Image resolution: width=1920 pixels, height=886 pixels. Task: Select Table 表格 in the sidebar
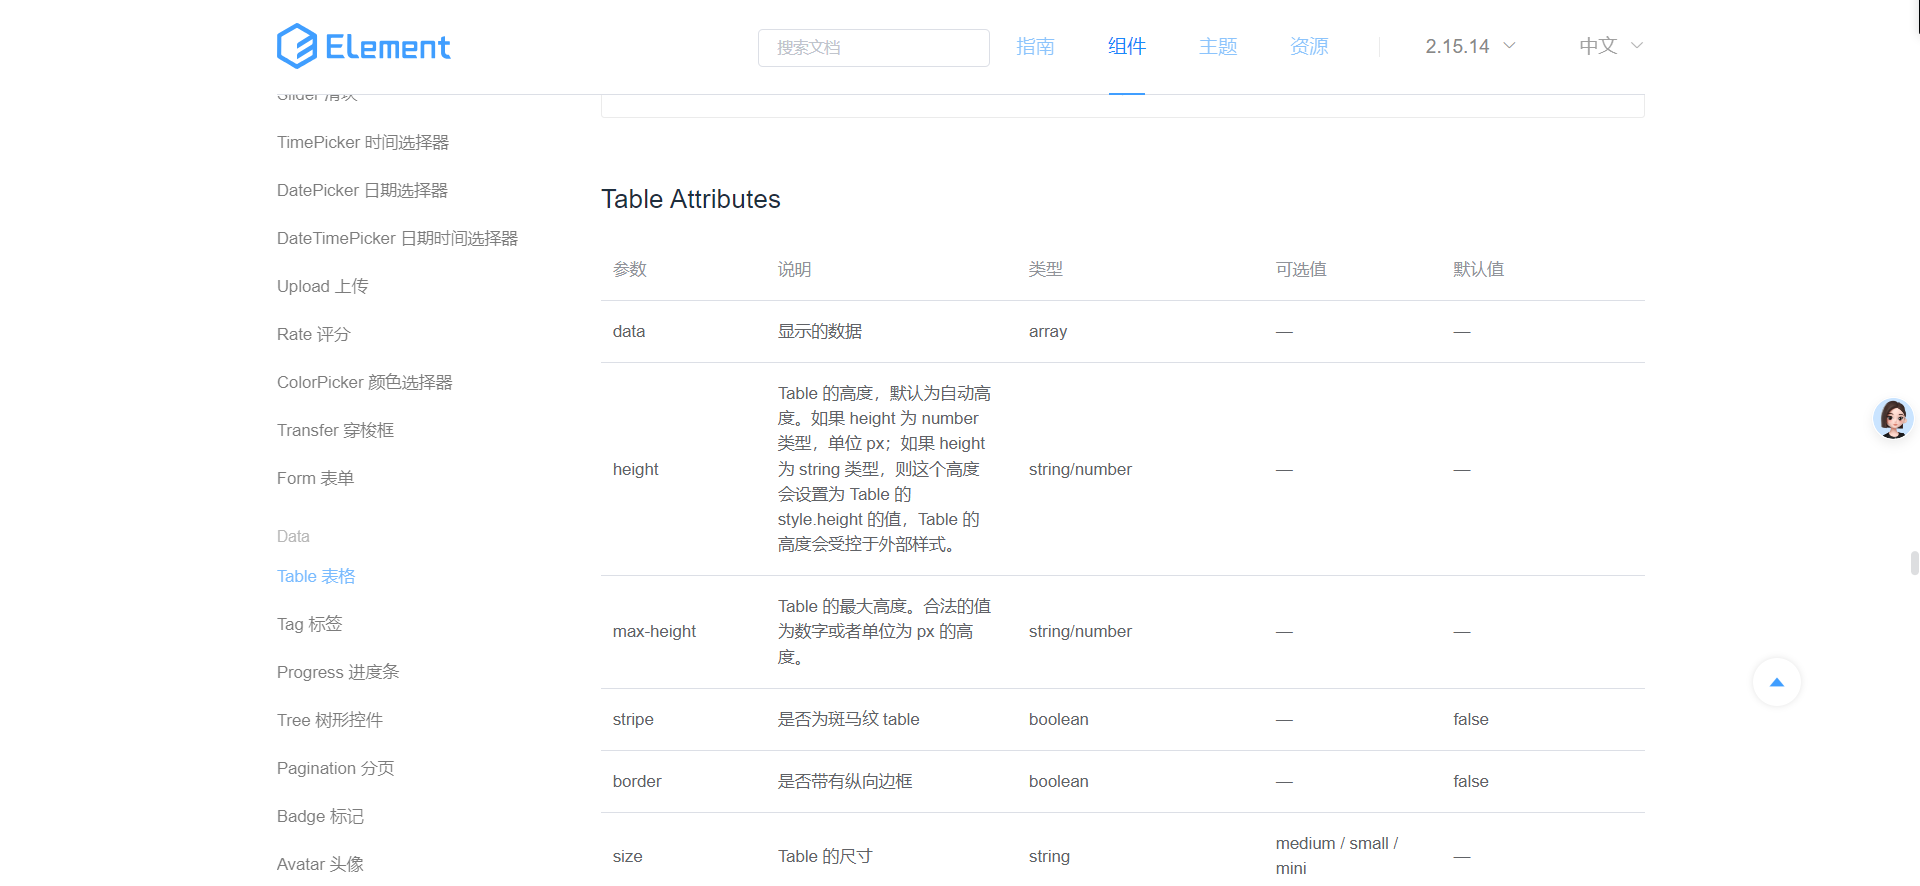(x=316, y=577)
